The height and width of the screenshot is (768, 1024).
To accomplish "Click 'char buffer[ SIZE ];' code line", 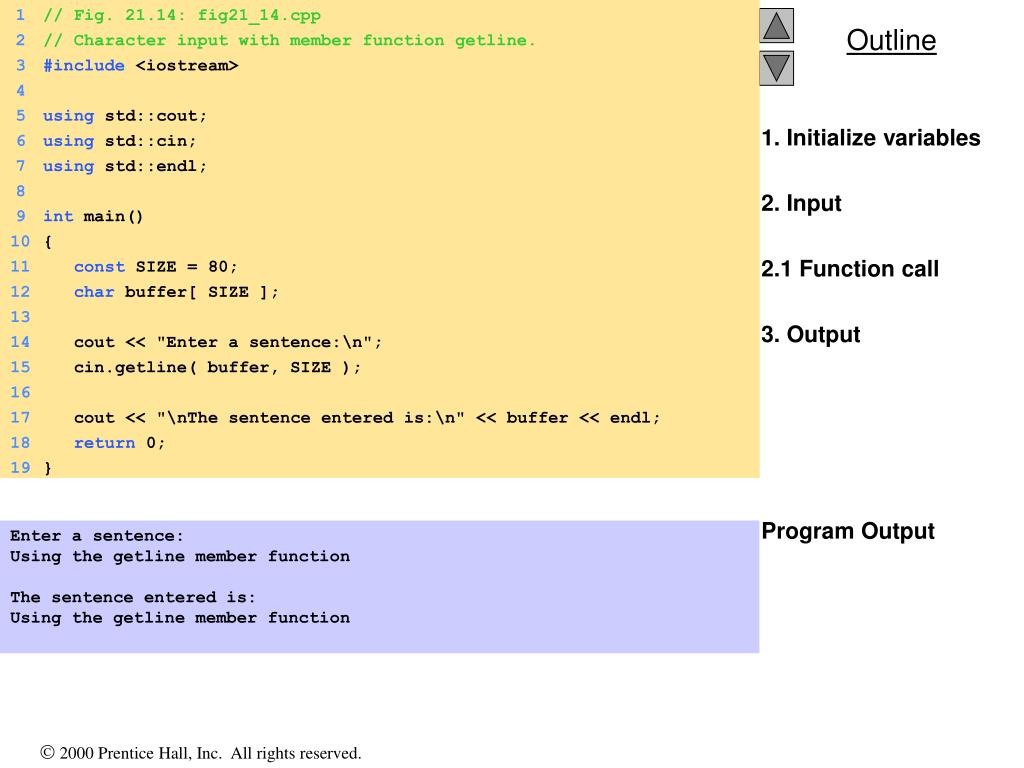I will point(176,292).
